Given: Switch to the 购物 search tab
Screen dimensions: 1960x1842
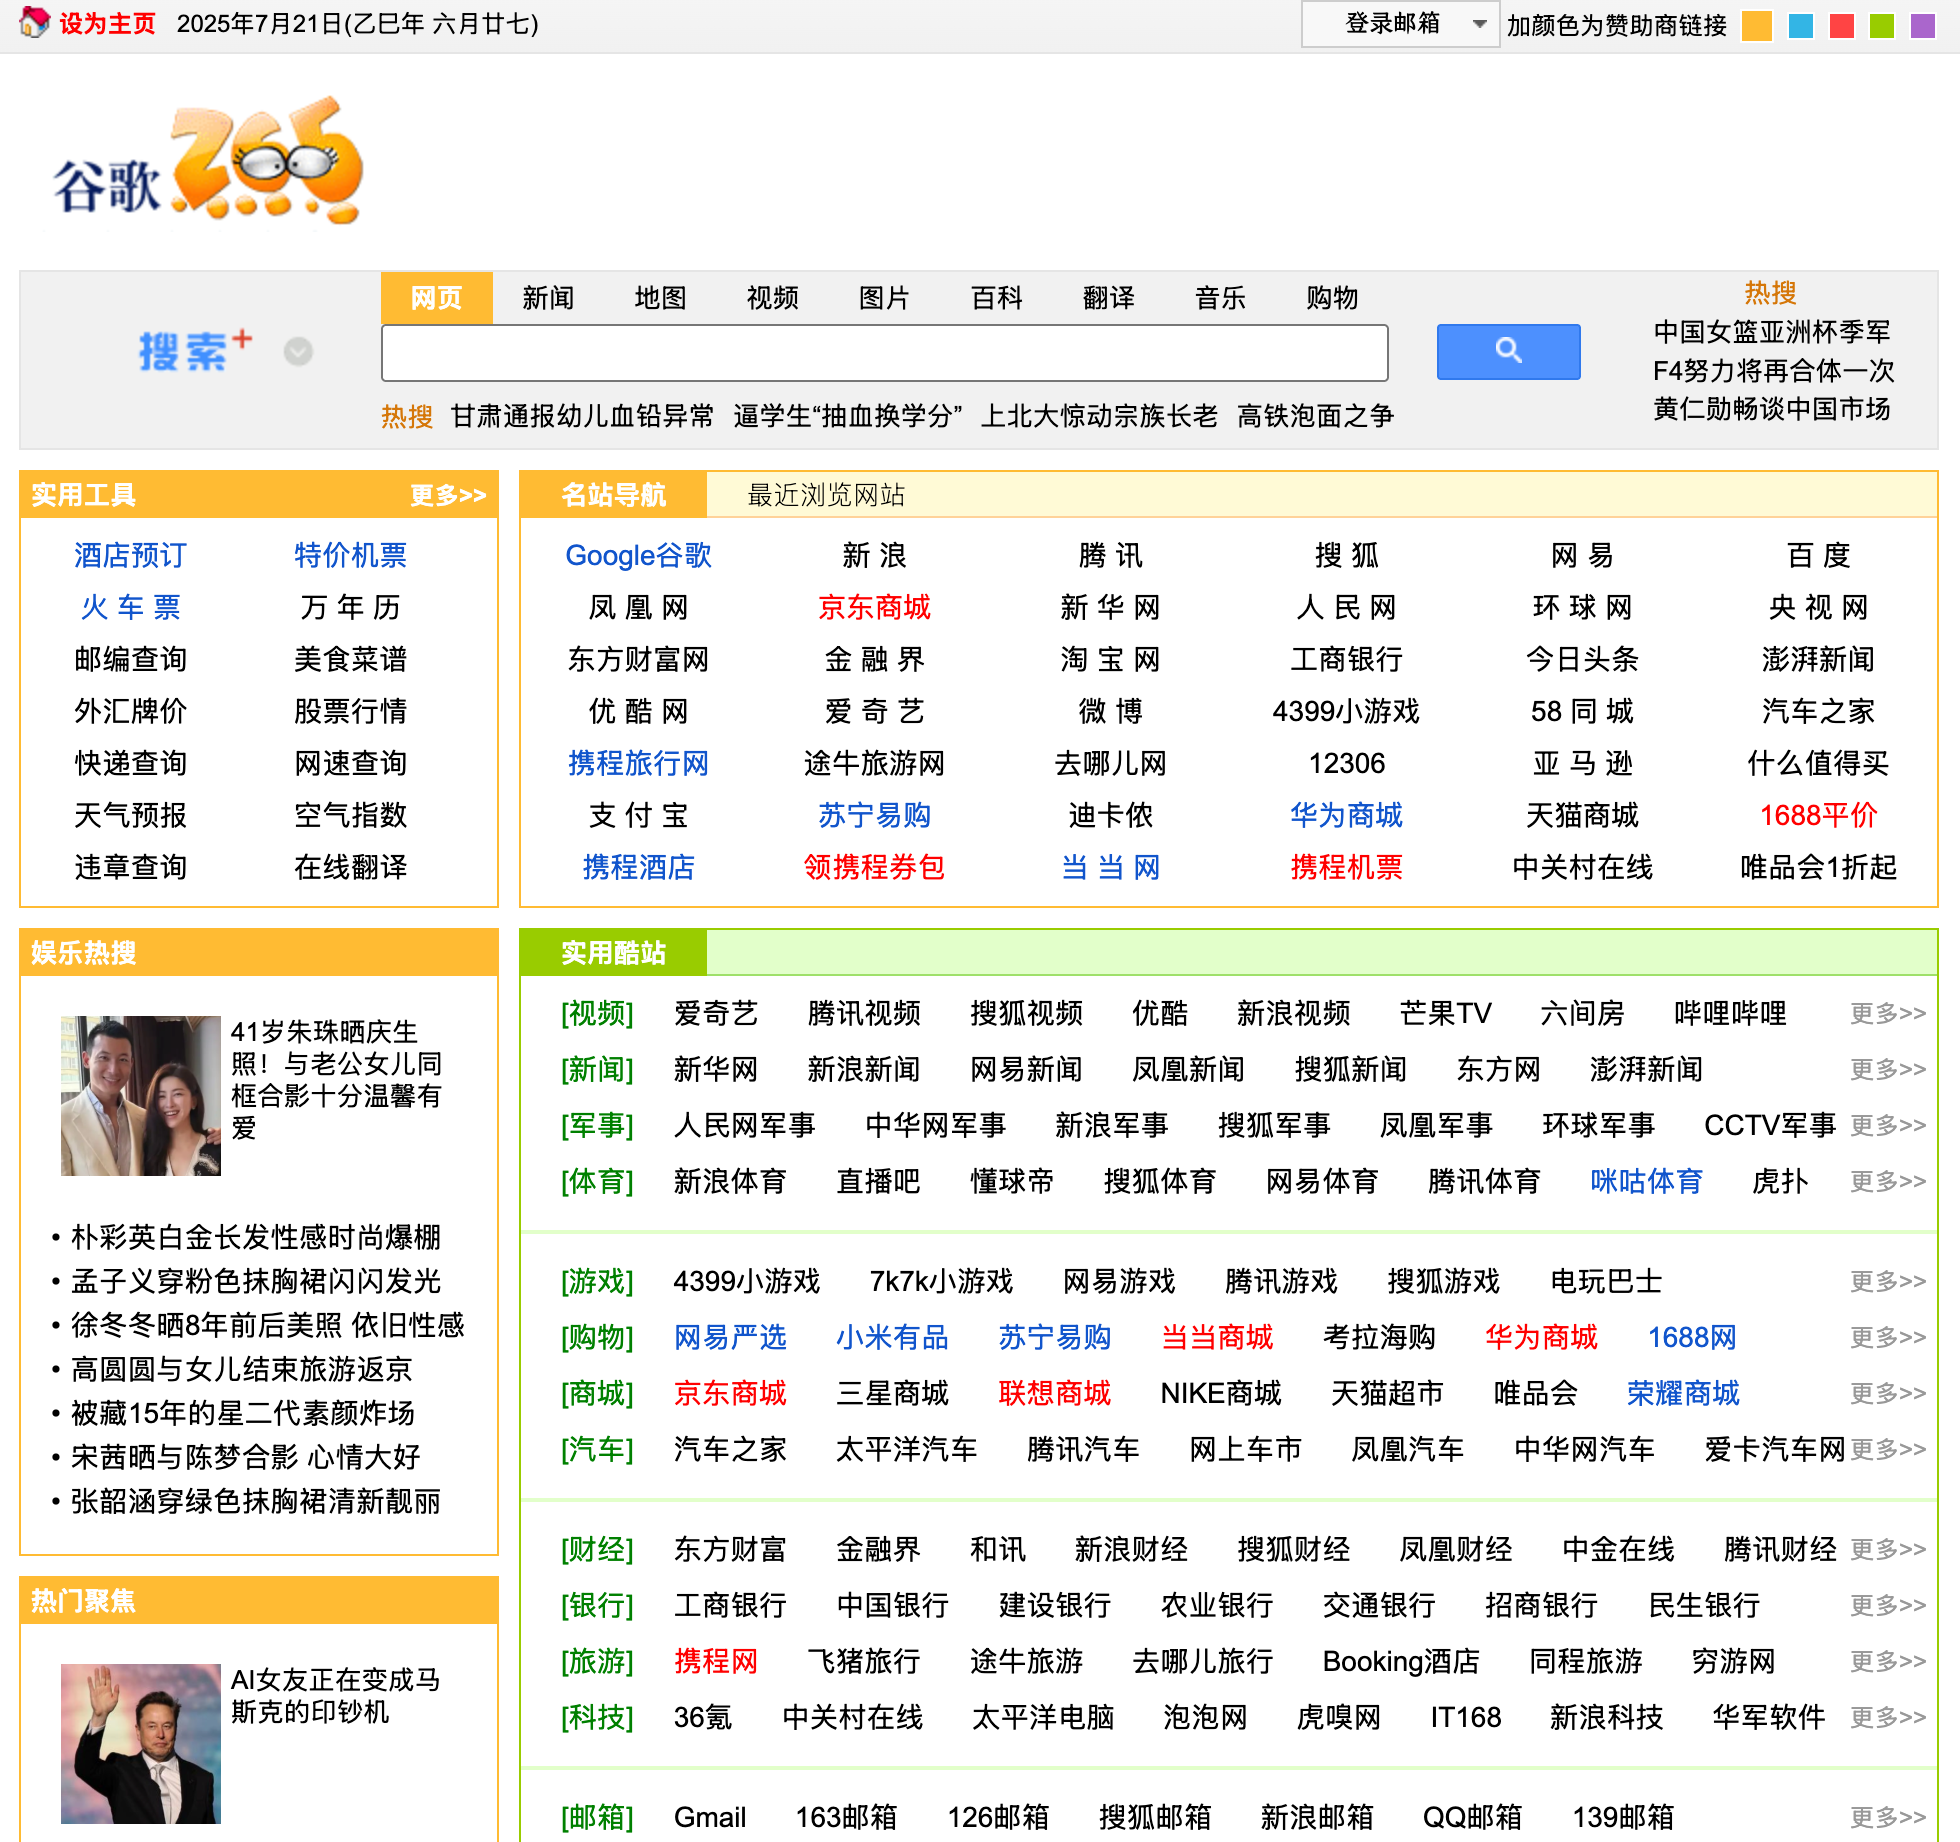Looking at the screenshot, I should click(1332, 297).
